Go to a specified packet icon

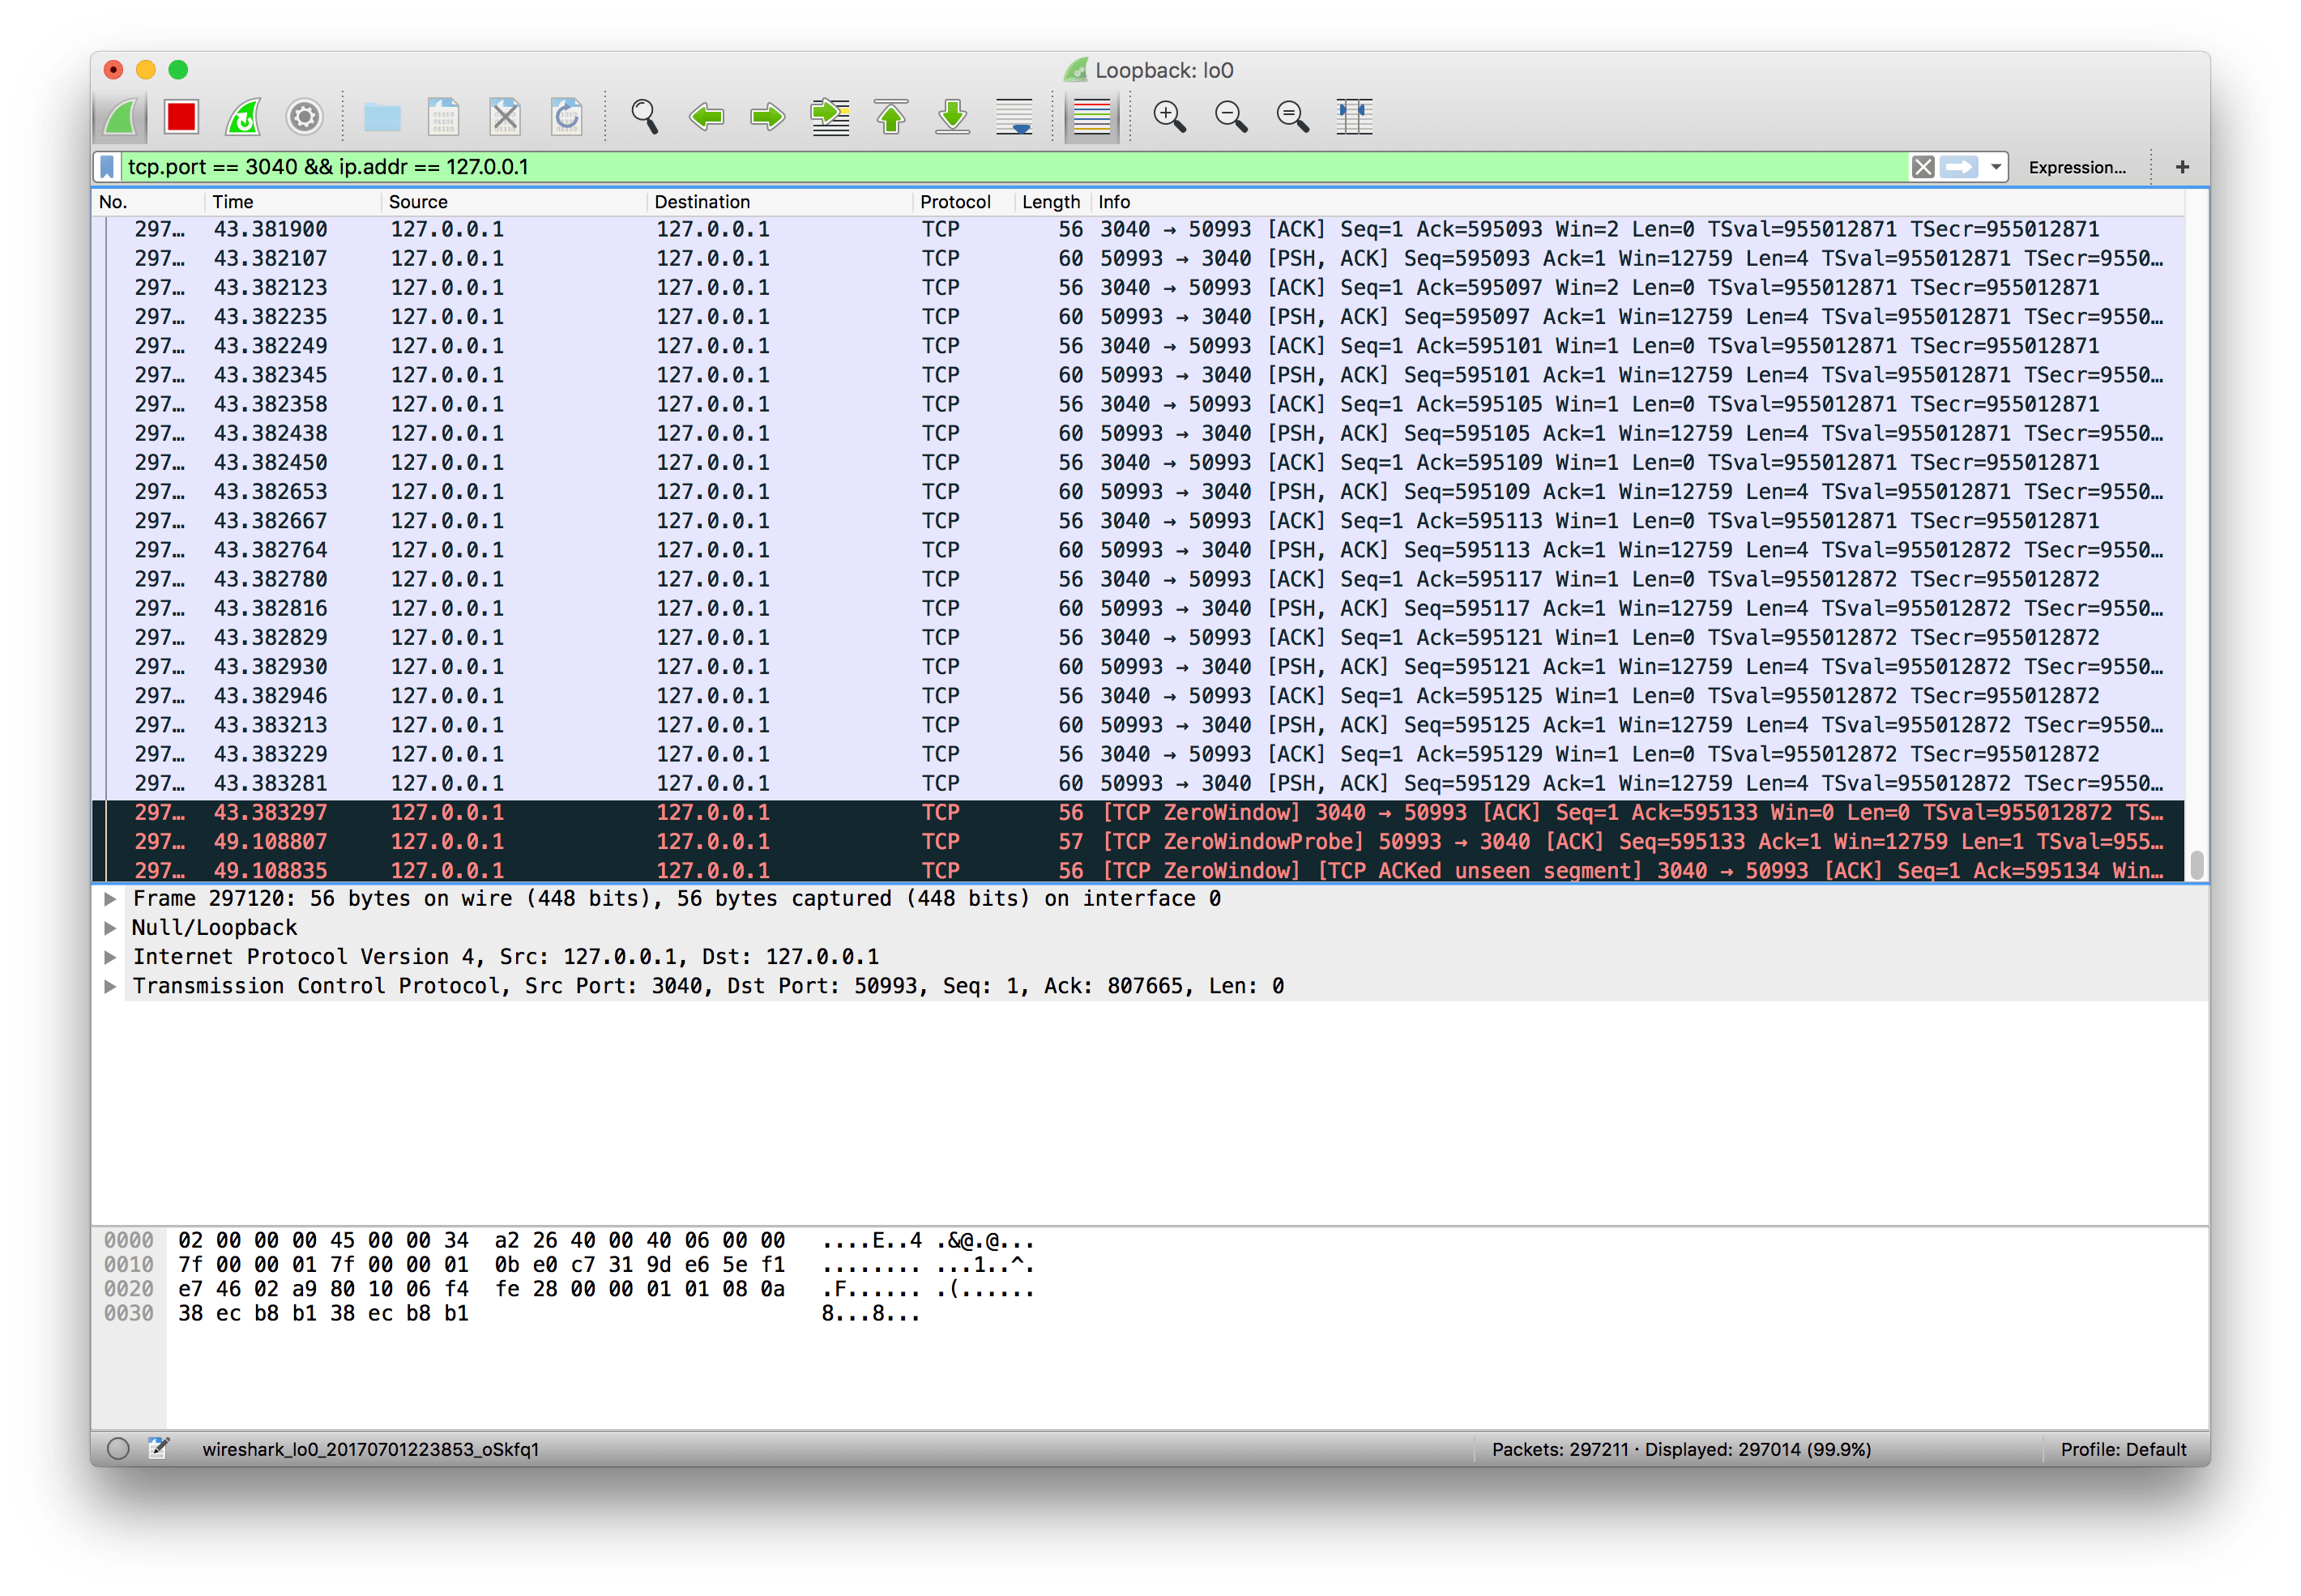830,118
